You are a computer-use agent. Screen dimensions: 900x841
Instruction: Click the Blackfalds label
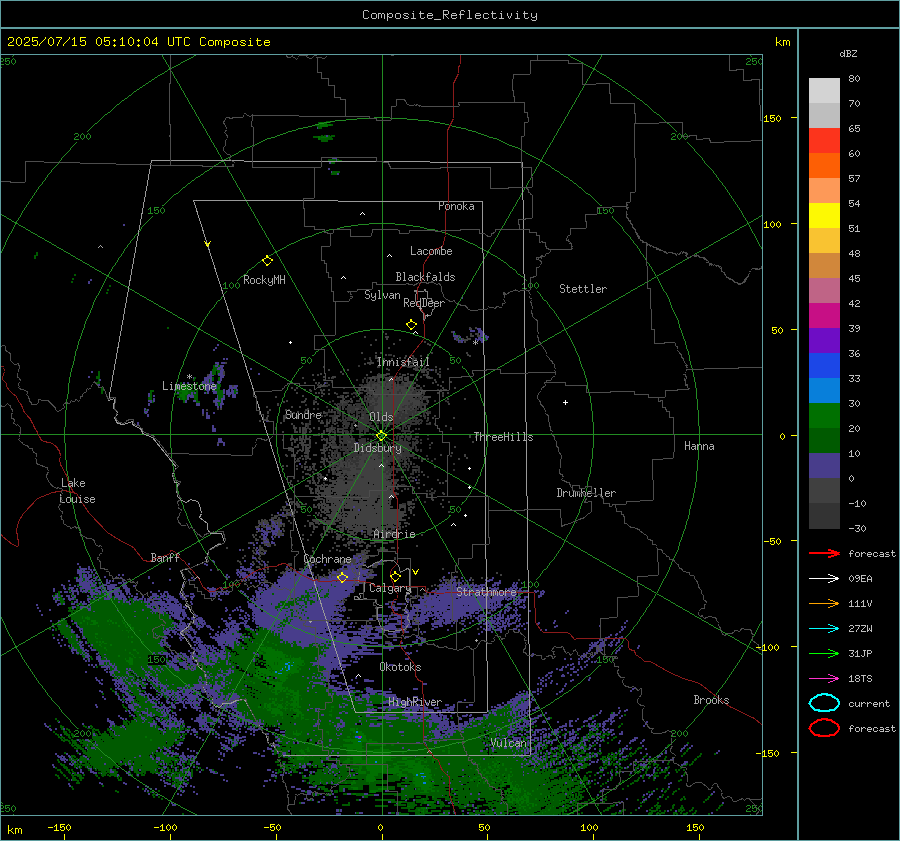425,277
